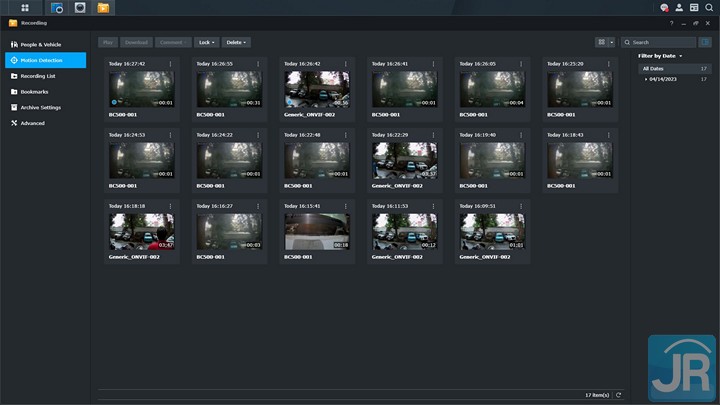Screen dimensions: 720x405
Task: Open options menu for the 16:27:42 recording
Action: [x=170, y=64]
